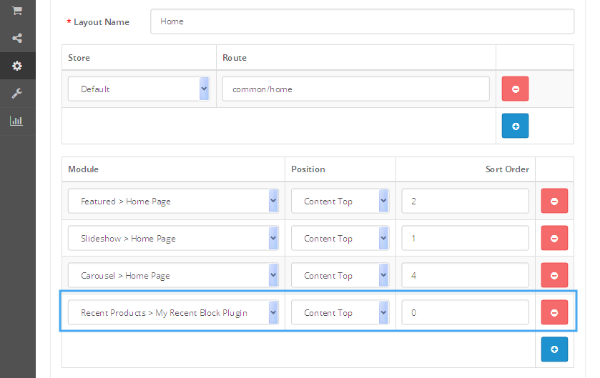Open the Featured > Home Page module dropdown
The height and width of the screenshot is (378, 600).
coord(173,201)
